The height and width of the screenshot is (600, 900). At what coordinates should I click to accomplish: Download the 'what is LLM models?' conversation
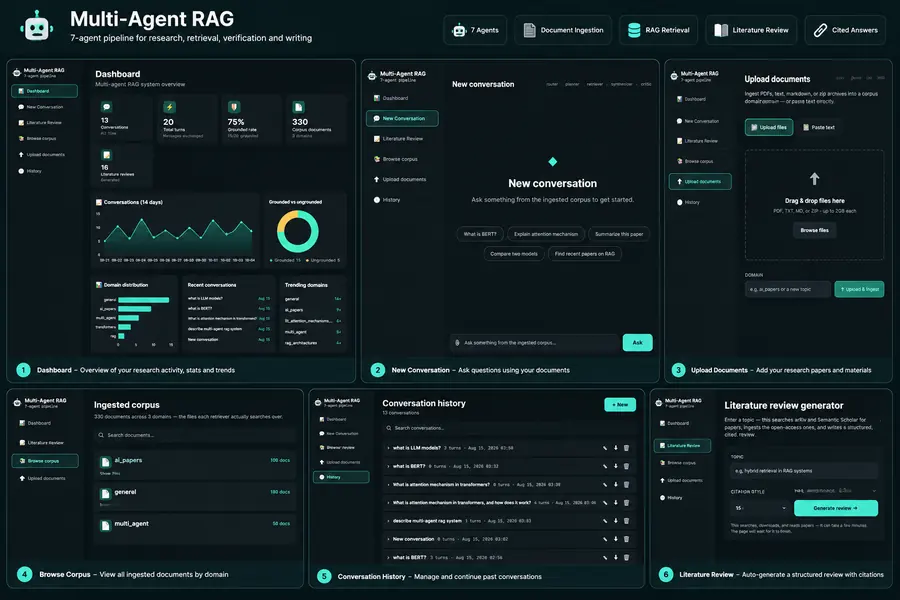pyautogui.click(x=616, y=448)
